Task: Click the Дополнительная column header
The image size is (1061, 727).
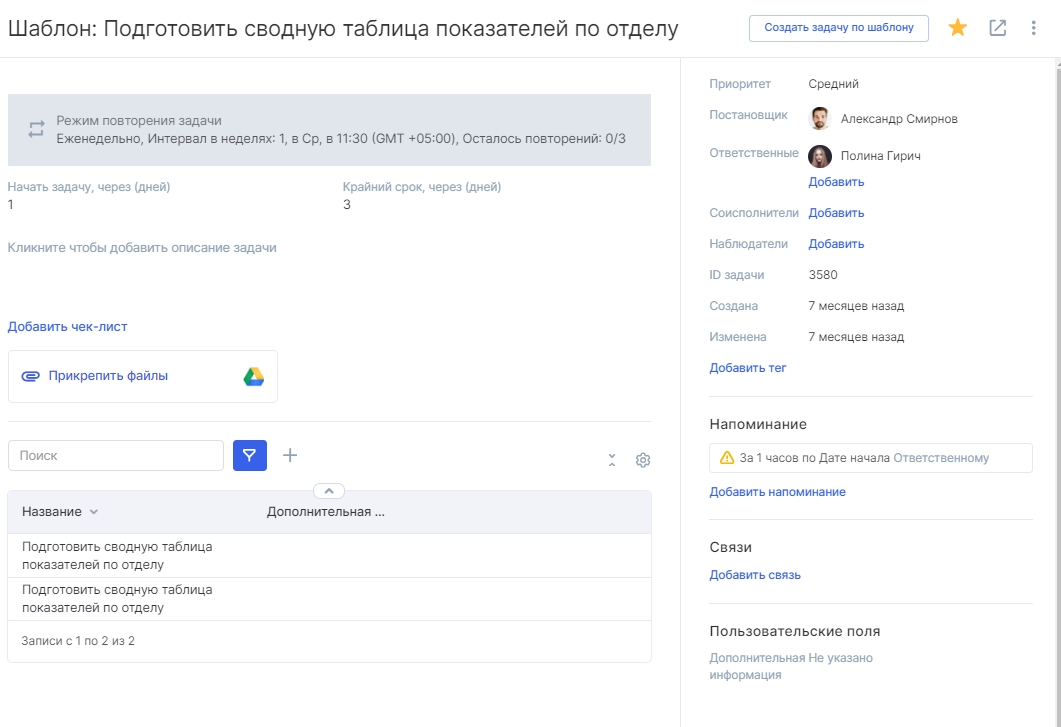Action: tap(325, 512)
